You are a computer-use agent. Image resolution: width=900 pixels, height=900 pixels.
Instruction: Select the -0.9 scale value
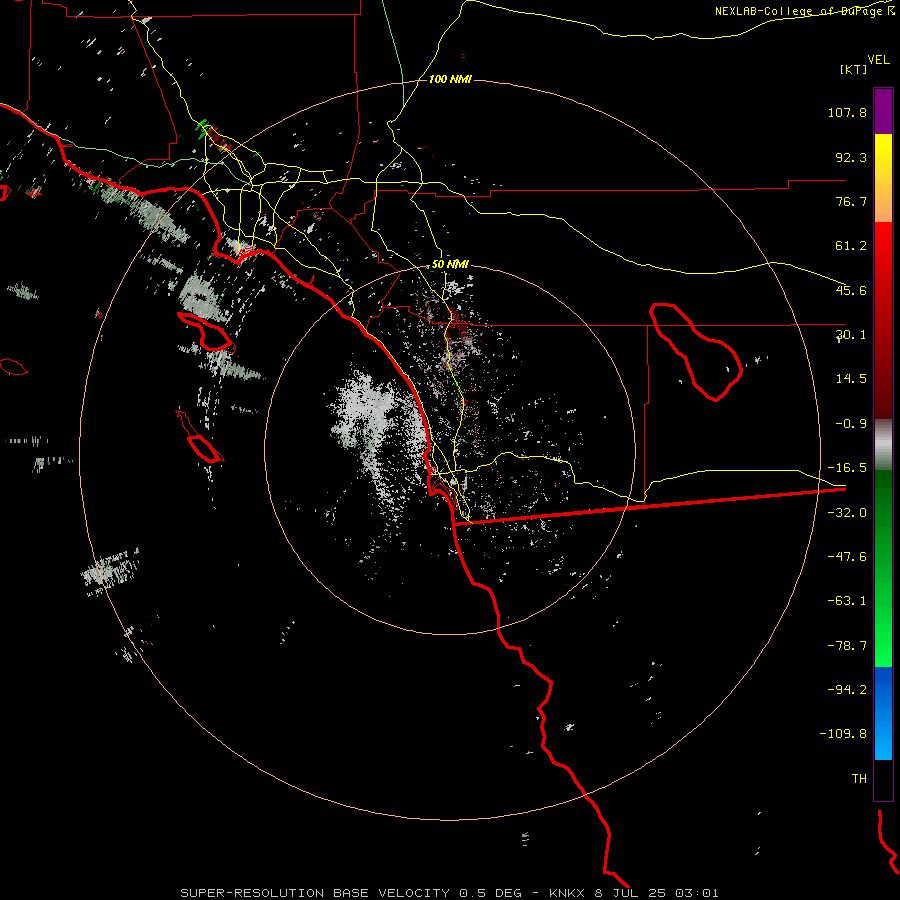coord(851,424)
